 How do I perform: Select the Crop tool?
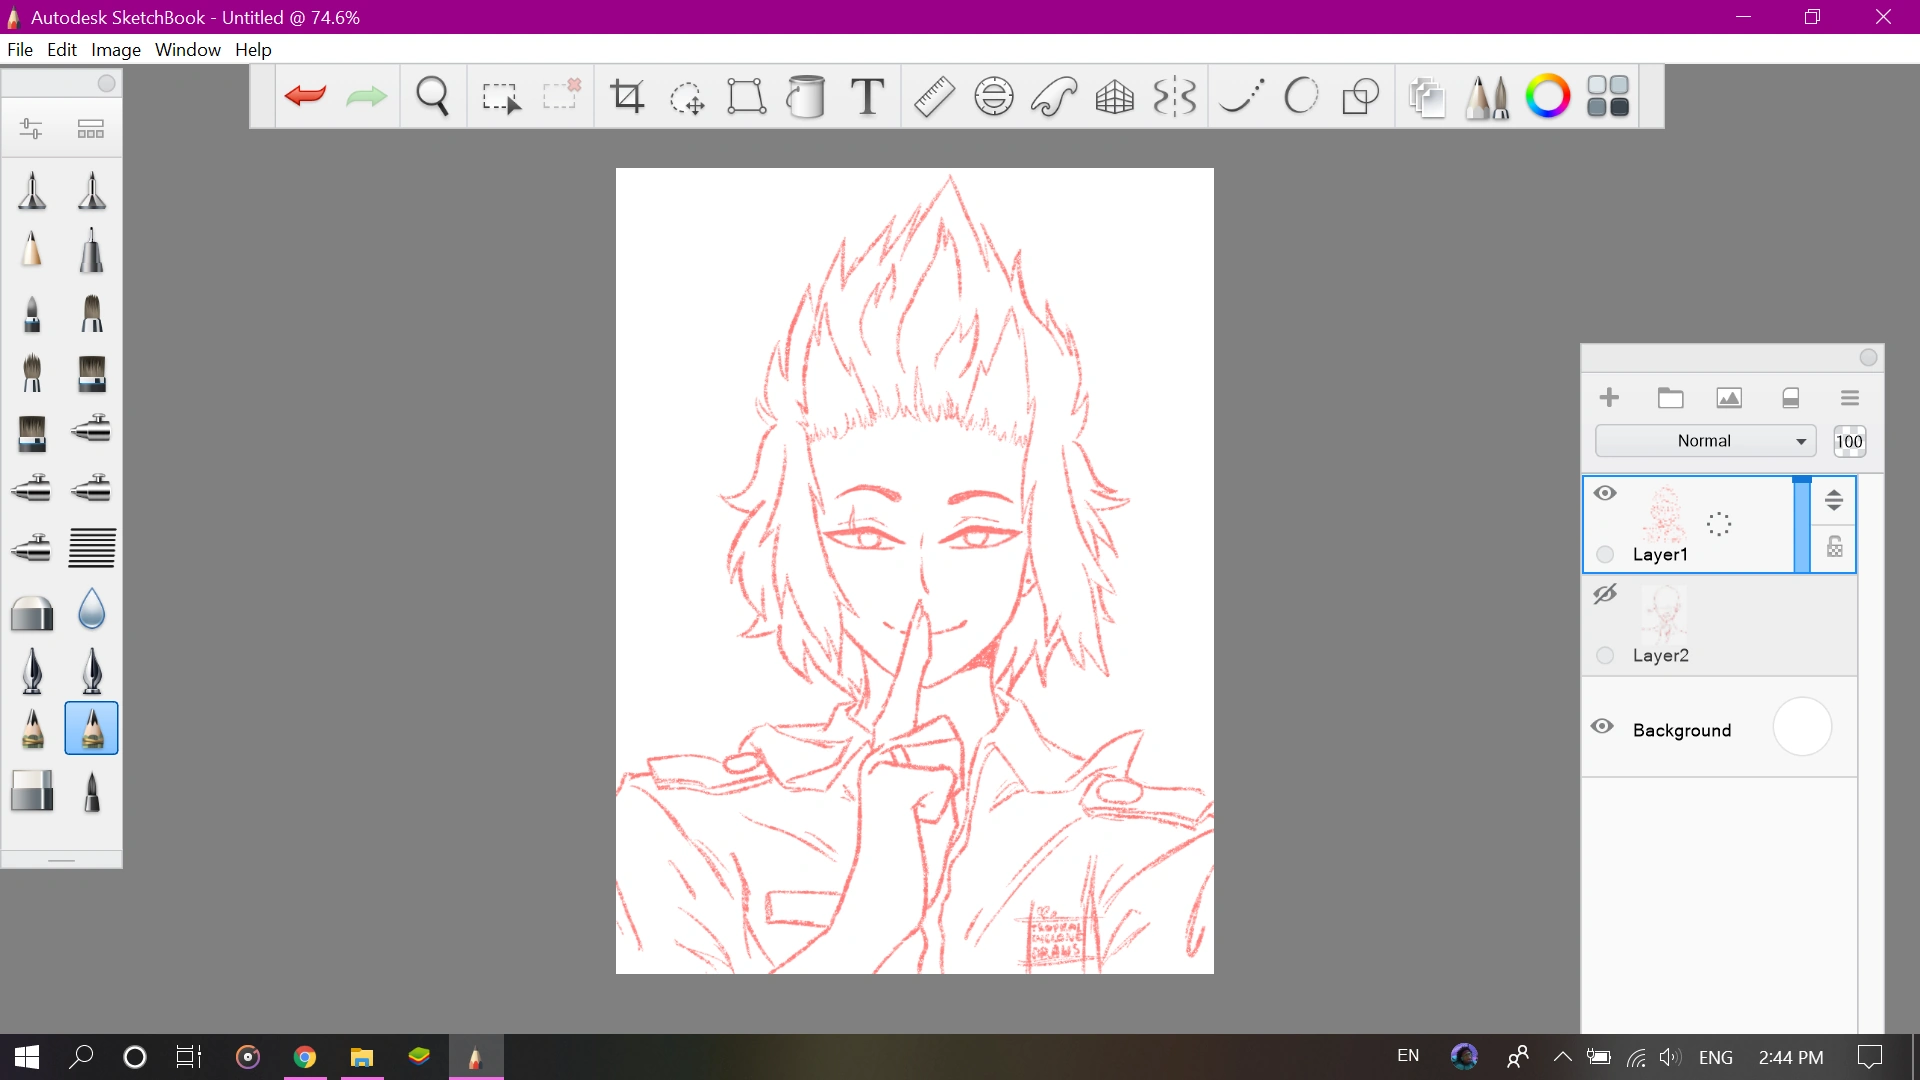[x=627, y=96]
